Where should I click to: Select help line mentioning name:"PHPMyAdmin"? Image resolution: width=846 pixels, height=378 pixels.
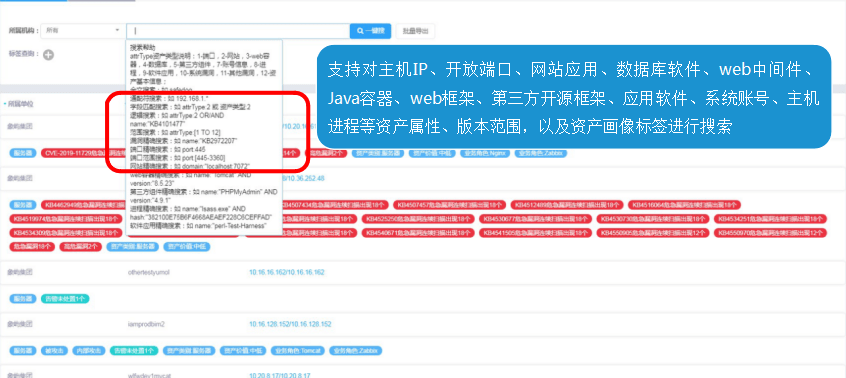pos(204,196)
